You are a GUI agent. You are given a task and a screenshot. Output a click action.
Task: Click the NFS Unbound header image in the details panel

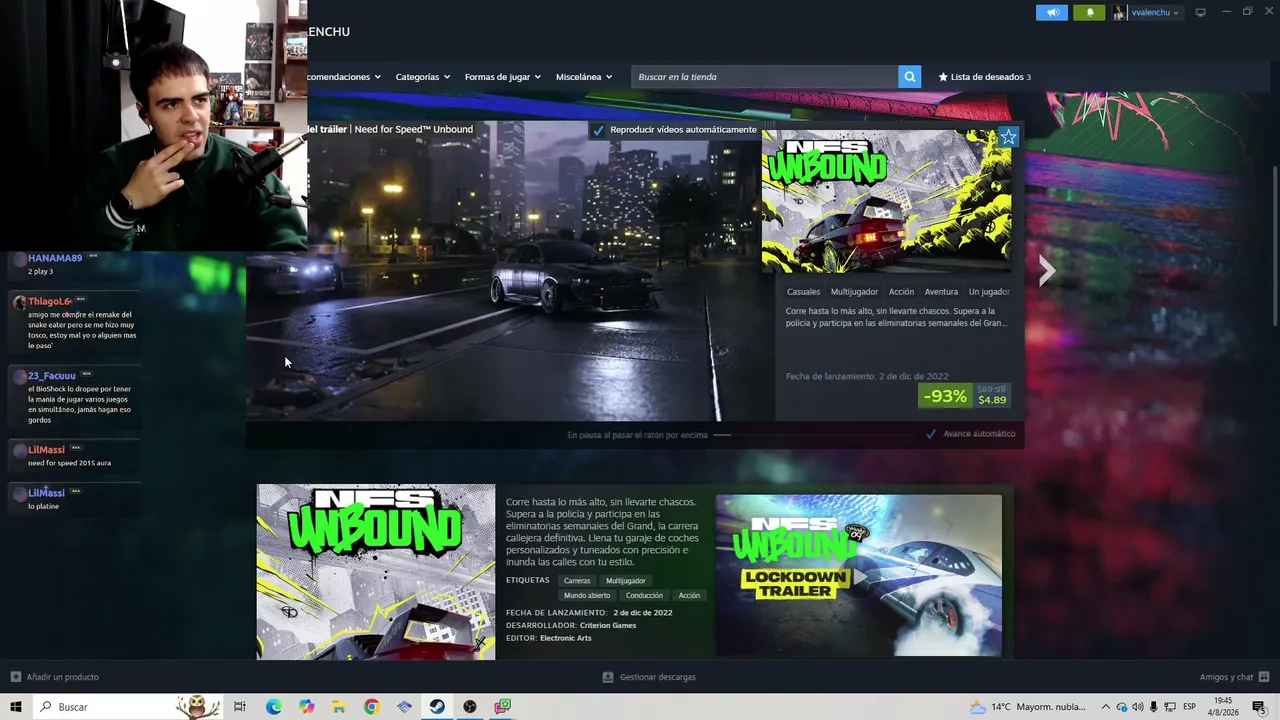(x=376, y=572)
